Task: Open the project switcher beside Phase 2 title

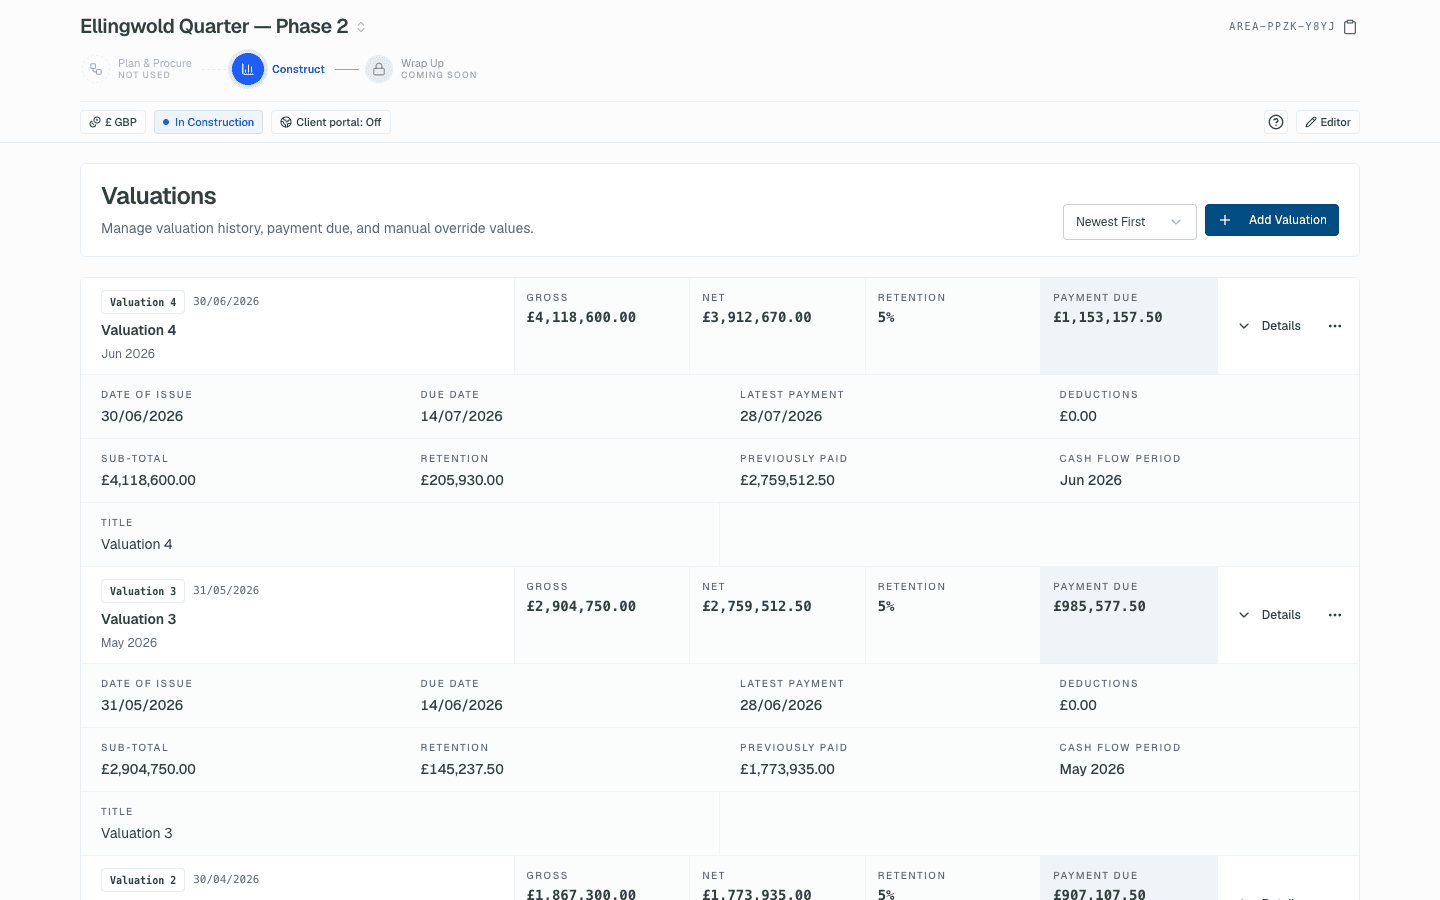Action: 361,27
